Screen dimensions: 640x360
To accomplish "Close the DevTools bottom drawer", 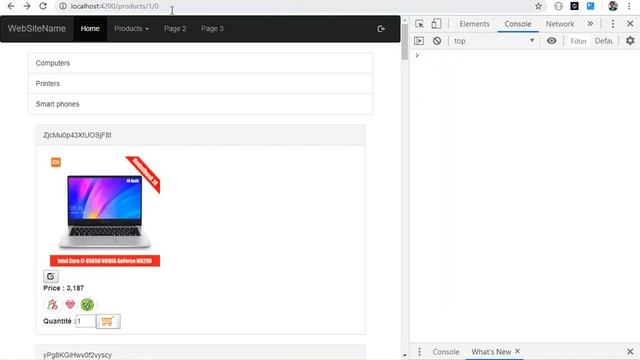I will [630, 351].
